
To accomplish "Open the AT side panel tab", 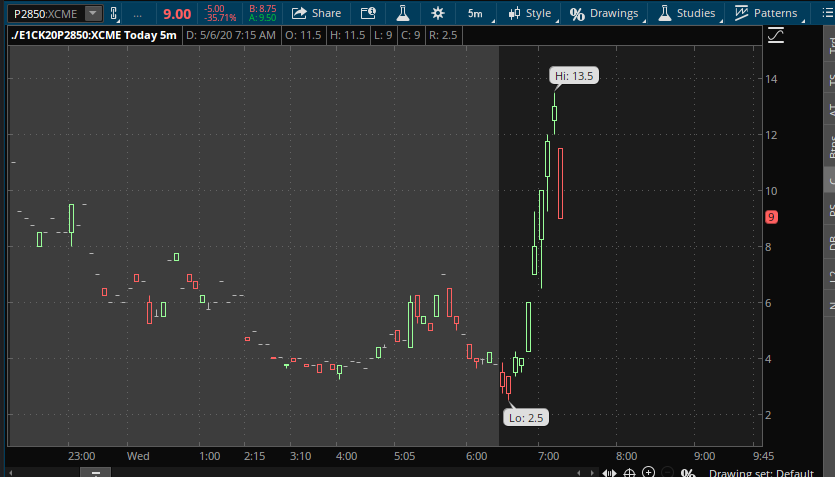I will (830, 110).
